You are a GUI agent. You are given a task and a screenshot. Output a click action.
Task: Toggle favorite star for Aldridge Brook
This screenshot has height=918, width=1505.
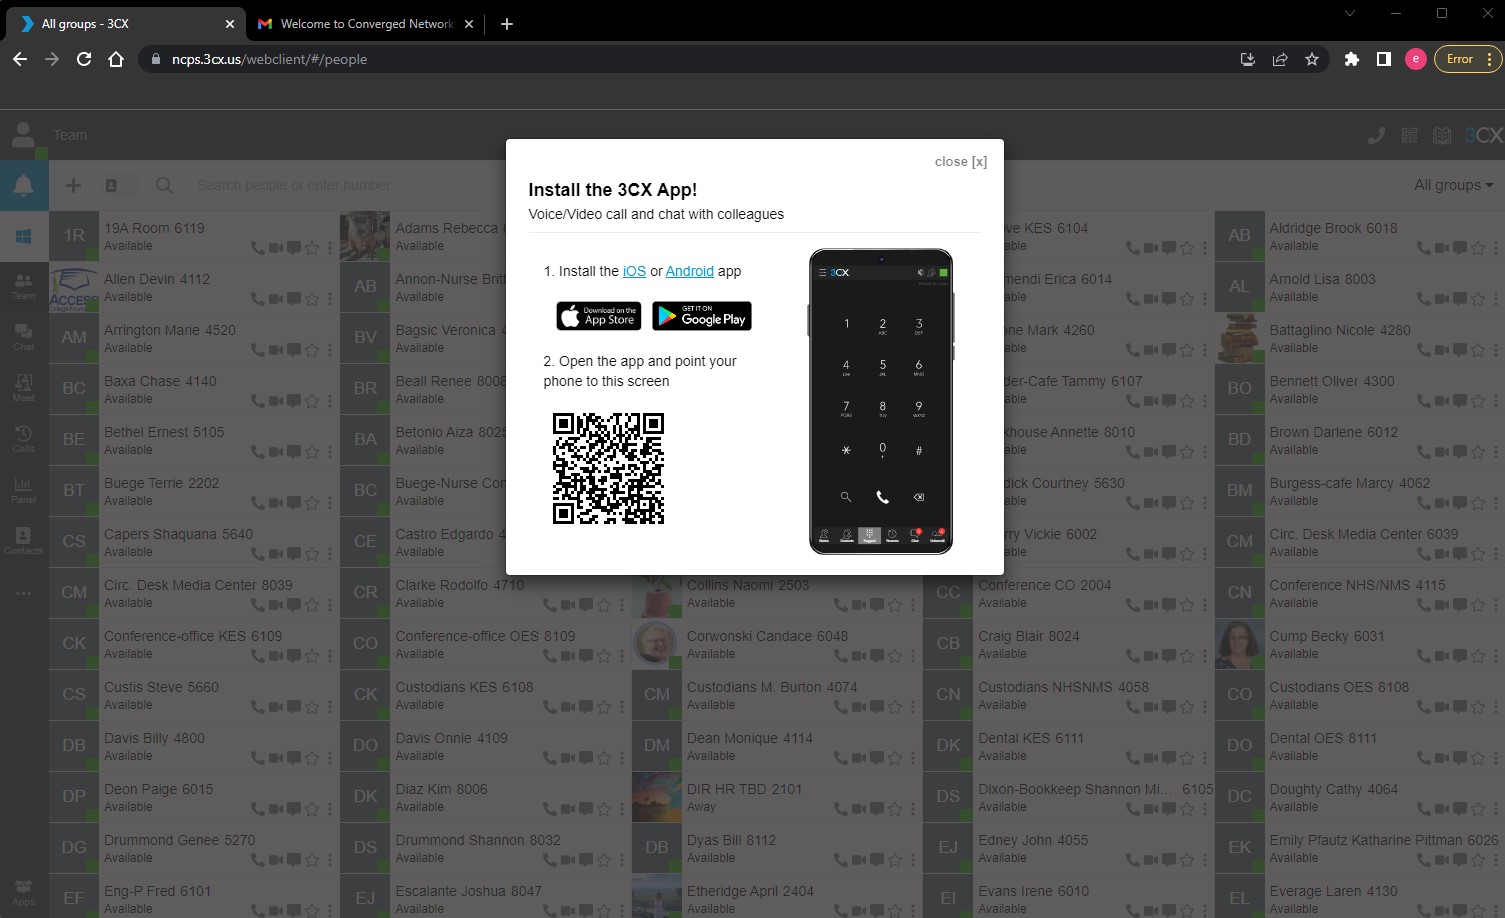(1477, 248)
